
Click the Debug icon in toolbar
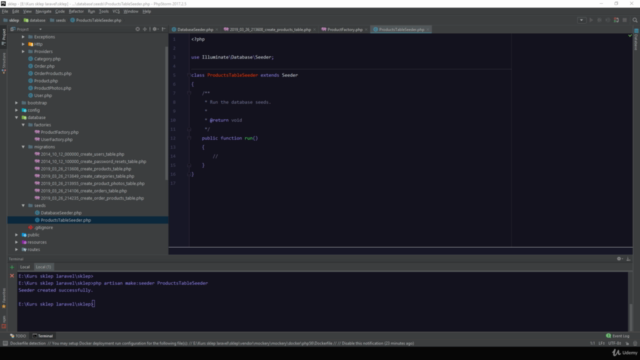coord(599,20)
